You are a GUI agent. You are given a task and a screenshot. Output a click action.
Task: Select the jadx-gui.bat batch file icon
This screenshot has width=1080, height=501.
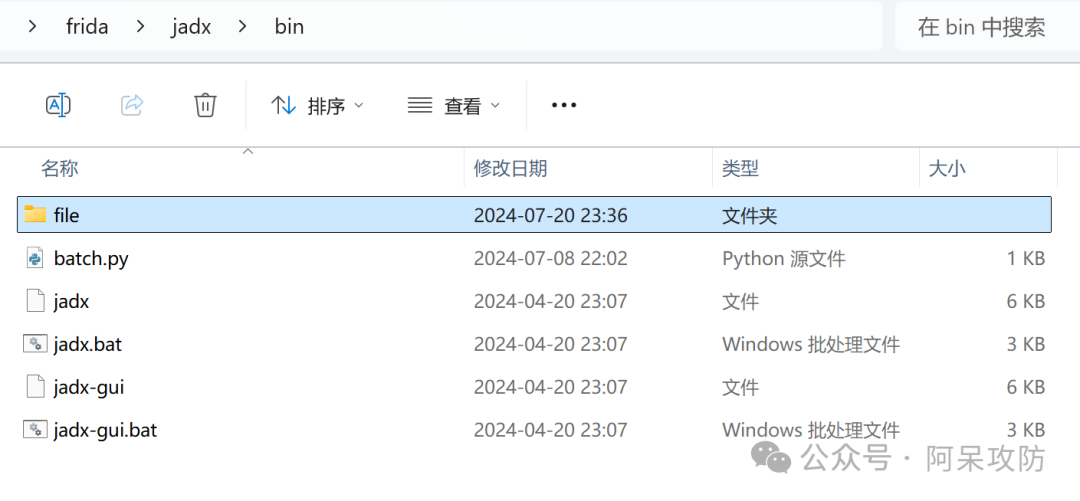[x=35, y=430]
